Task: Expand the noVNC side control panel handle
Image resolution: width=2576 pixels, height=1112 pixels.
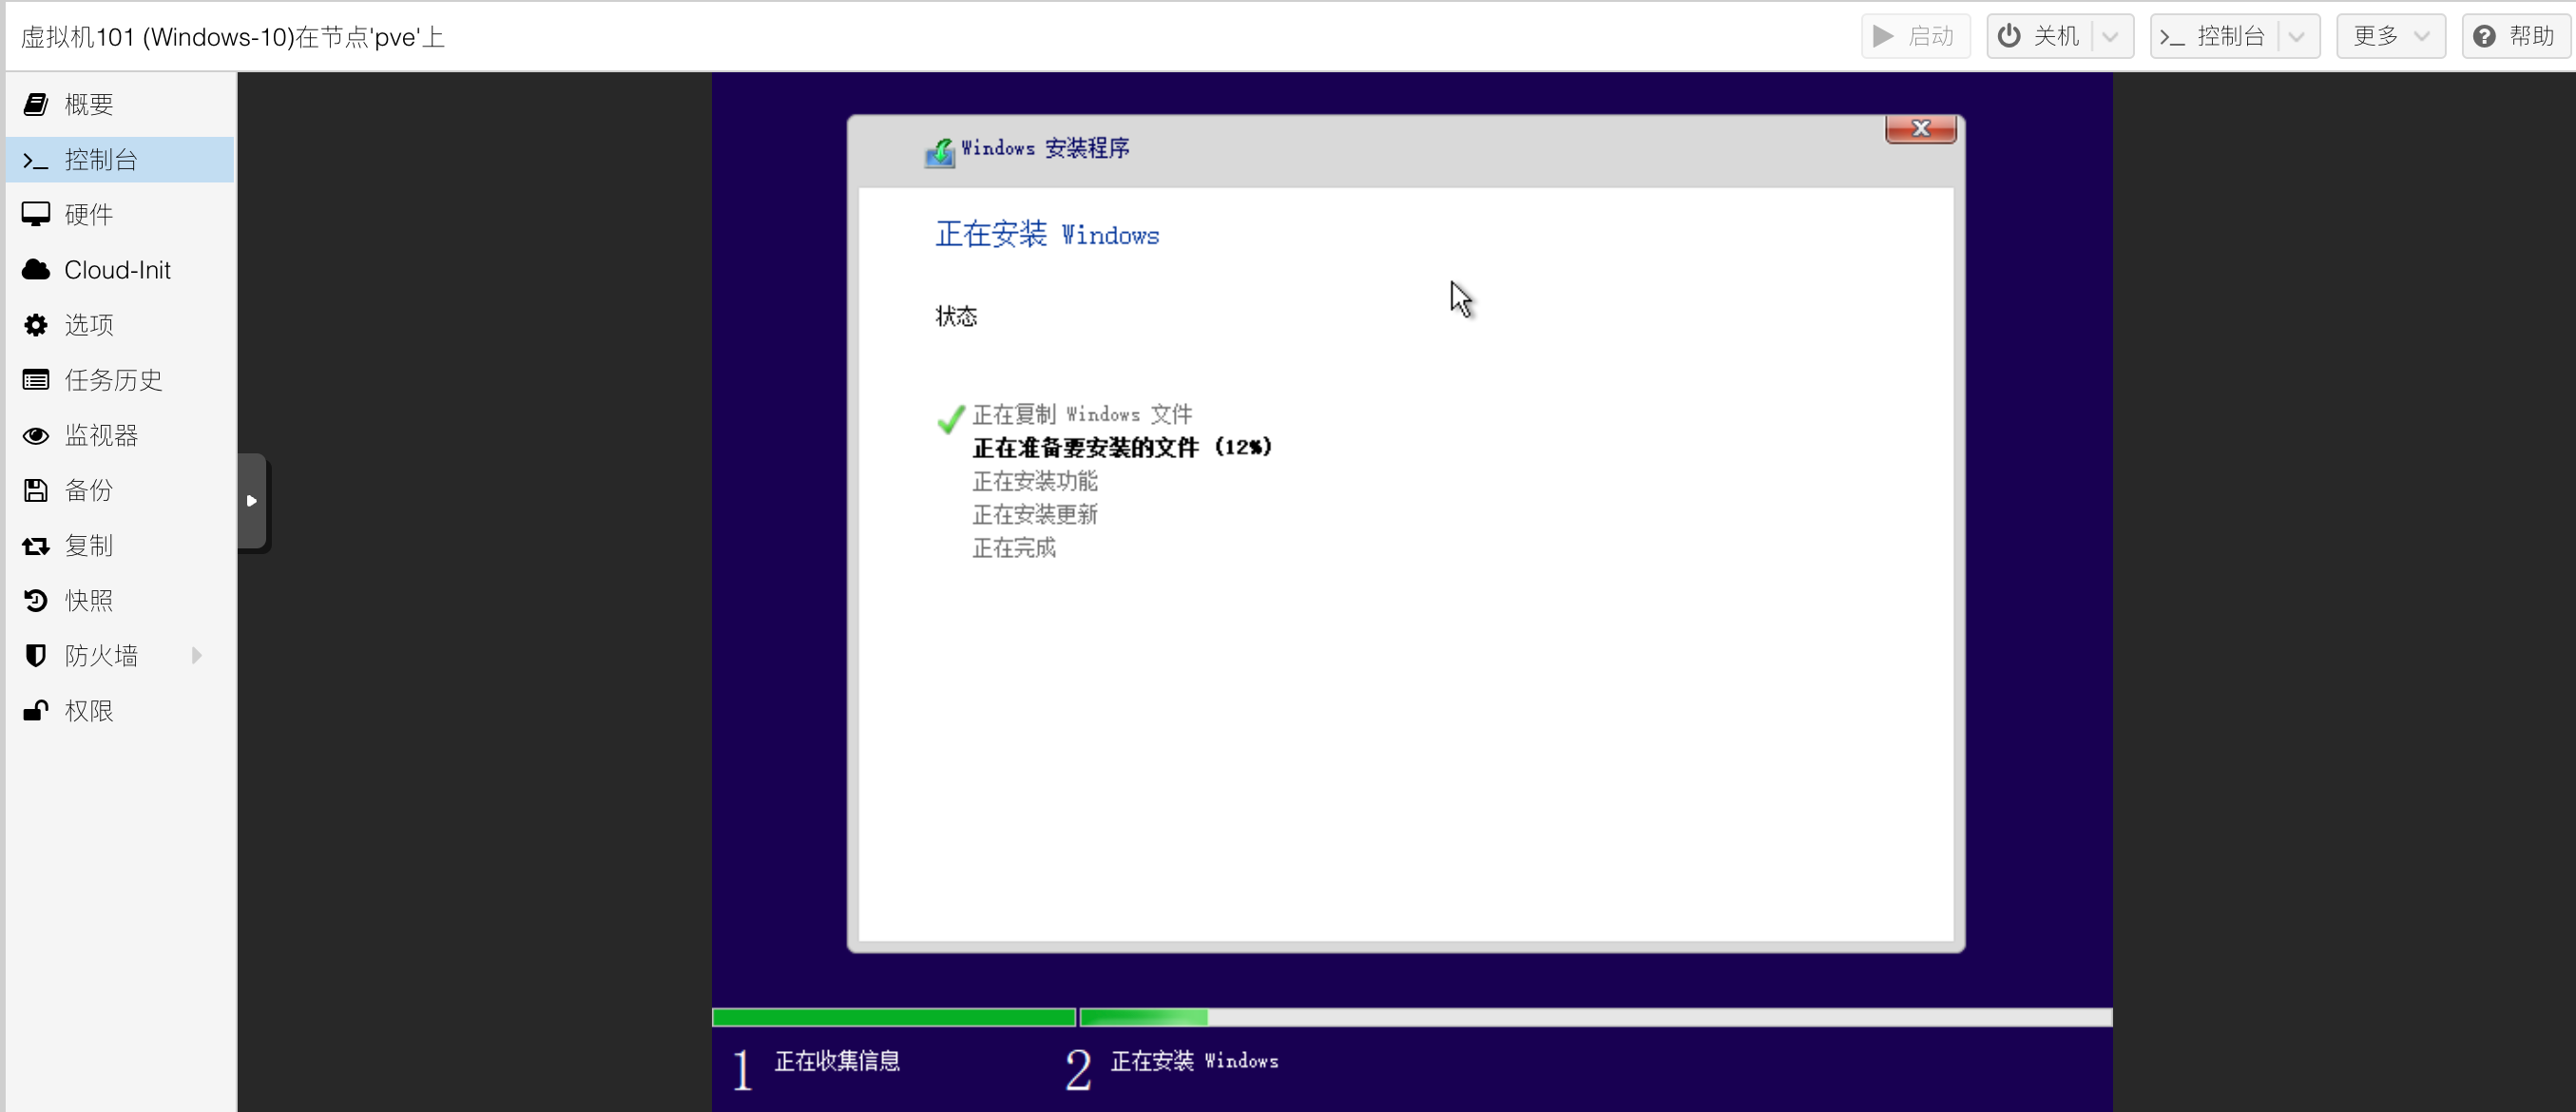Action: (x=252, y=501)
